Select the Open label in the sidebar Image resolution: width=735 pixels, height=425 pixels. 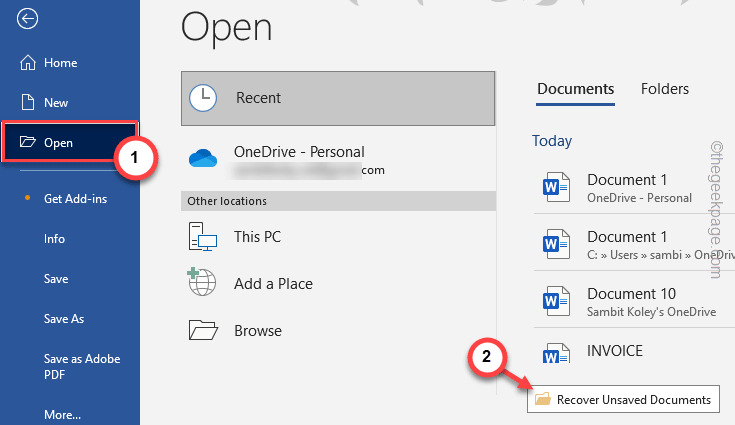[58, 143]
